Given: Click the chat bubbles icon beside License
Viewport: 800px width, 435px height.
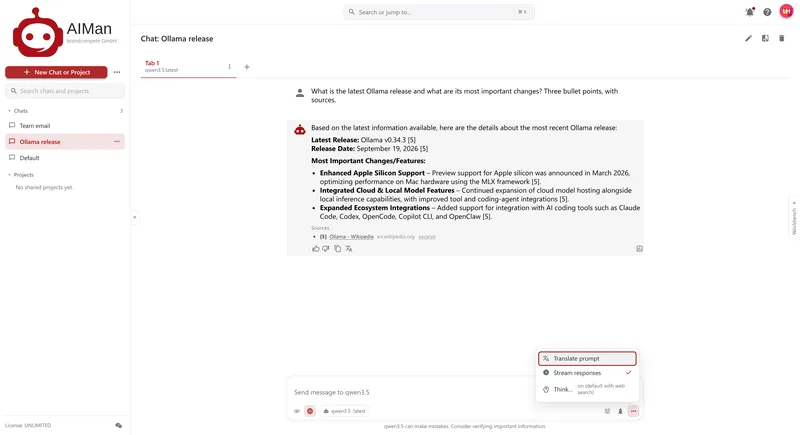Looking at the screenshot, I should (x=119, y=425).
